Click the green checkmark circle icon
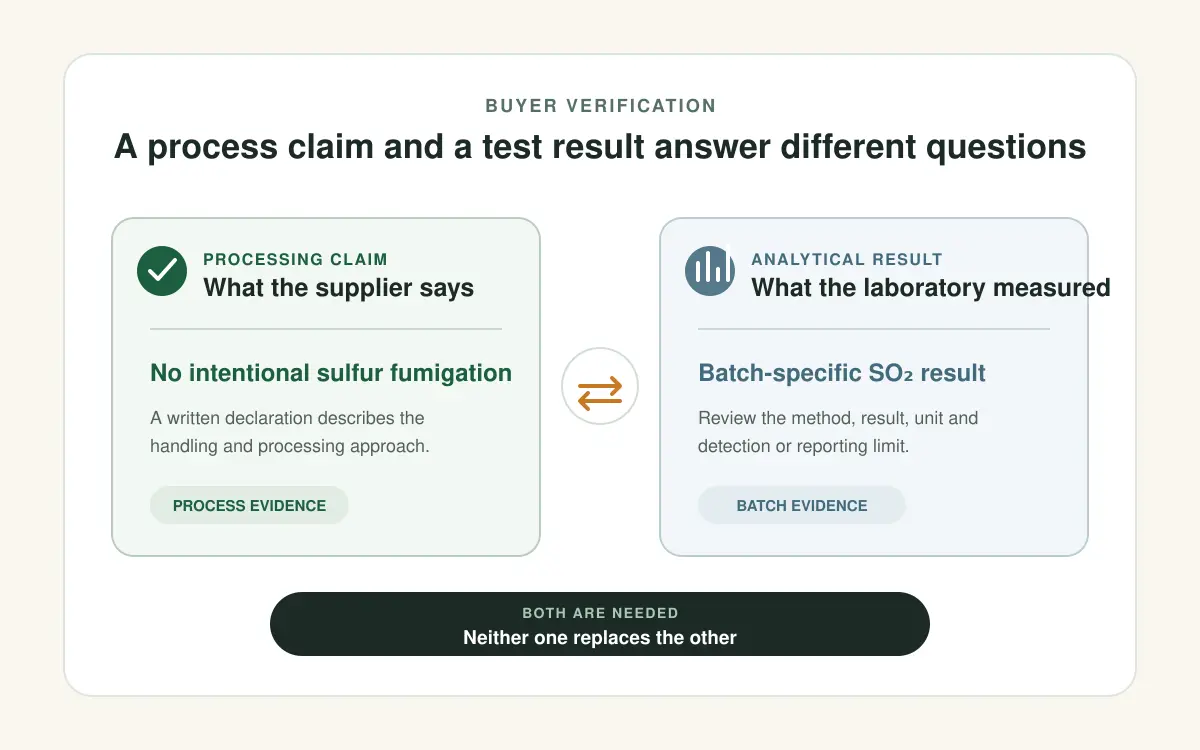The image size is (1200, 750). (x=162, y=271)
